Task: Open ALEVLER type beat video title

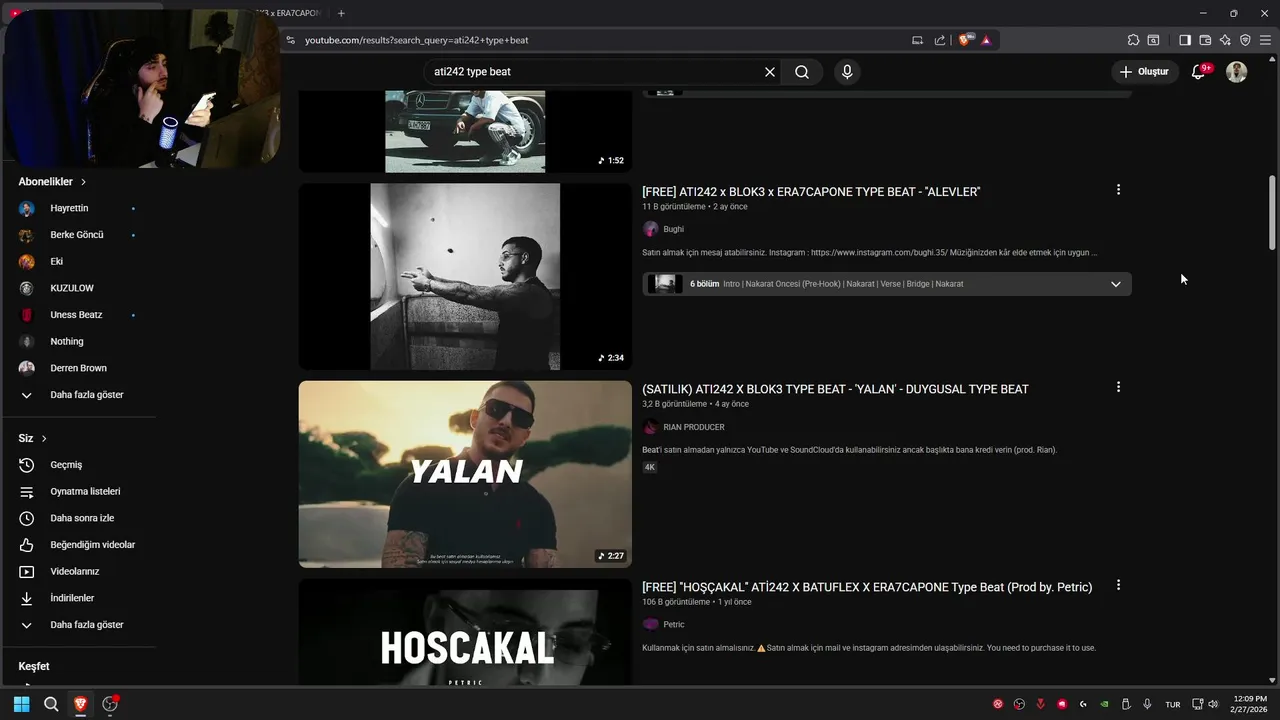Action: pyautogui.click(x=811, y=192)
